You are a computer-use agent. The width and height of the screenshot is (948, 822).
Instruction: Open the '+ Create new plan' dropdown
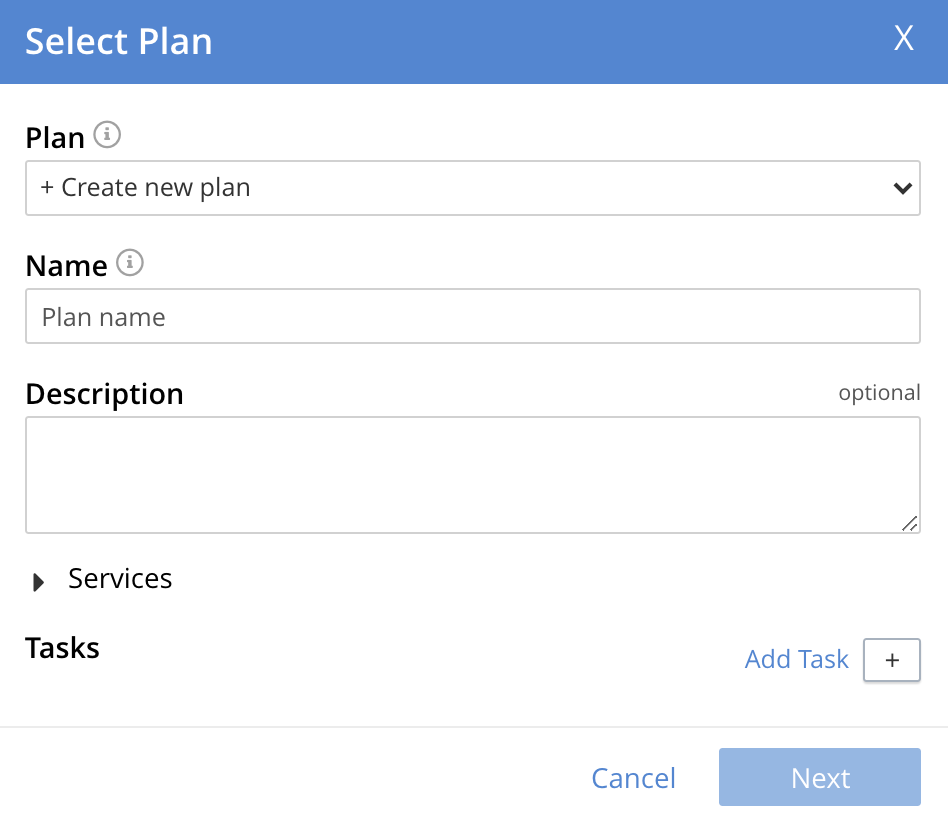(x=473, y=187)
